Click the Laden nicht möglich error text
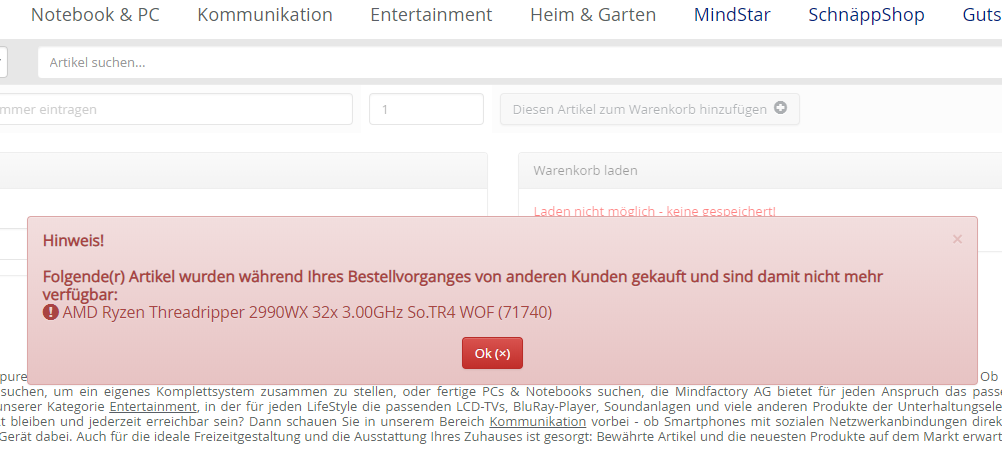Viewport: 1002px width, 472px height. pyautogui.click(x=654, y=211)
